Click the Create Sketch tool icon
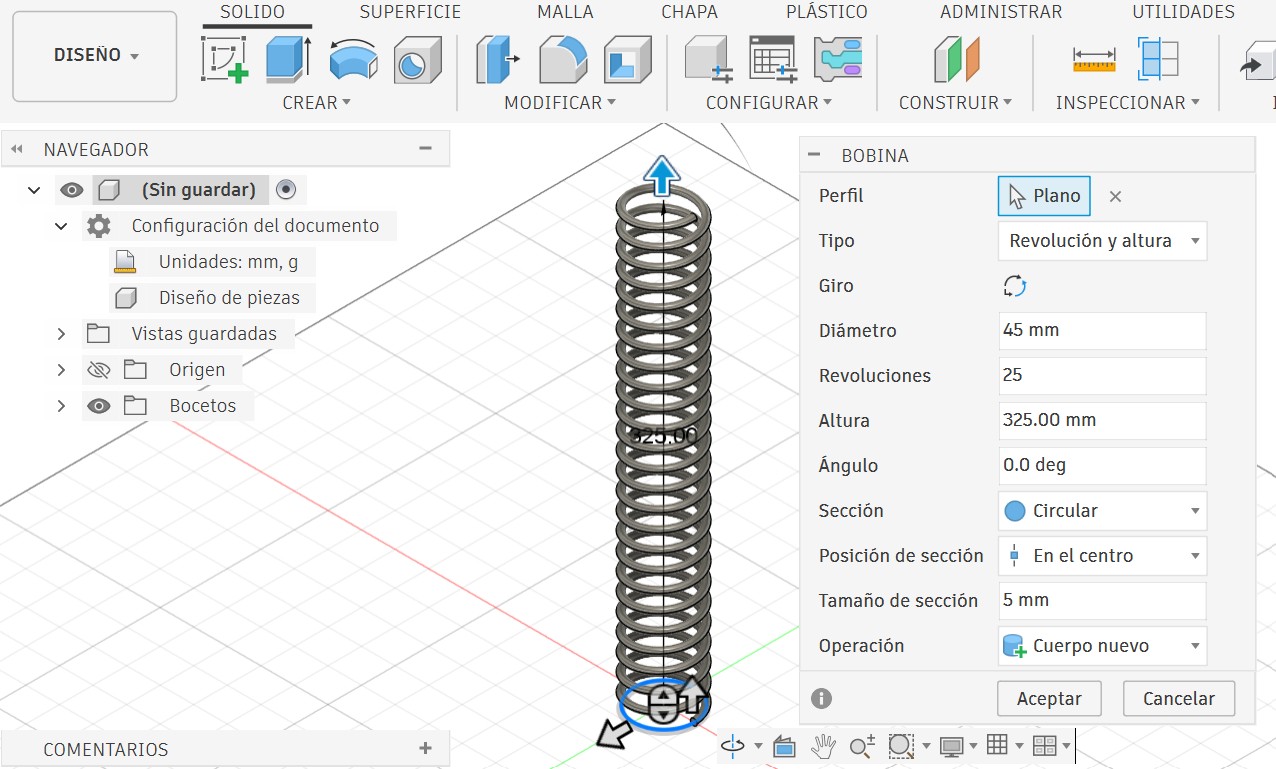The image size is (1276, 769). [x=225, y=59]
